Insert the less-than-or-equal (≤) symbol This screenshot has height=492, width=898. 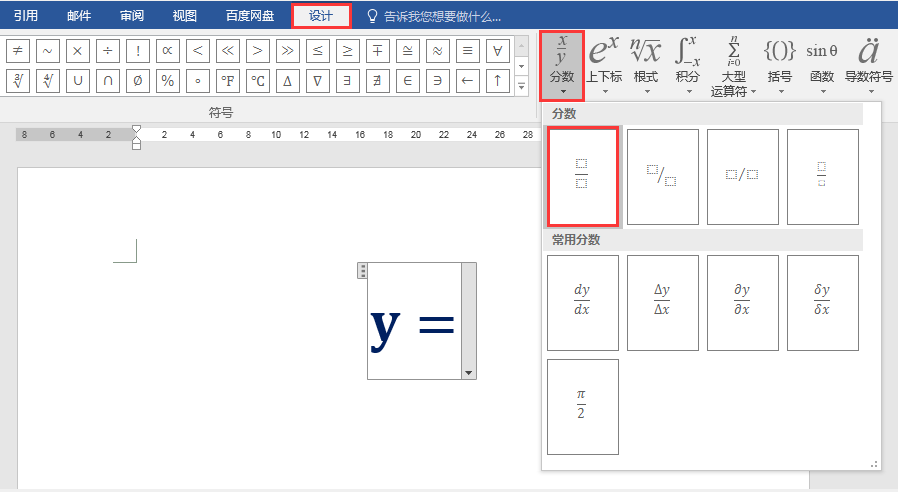(317, 50)
